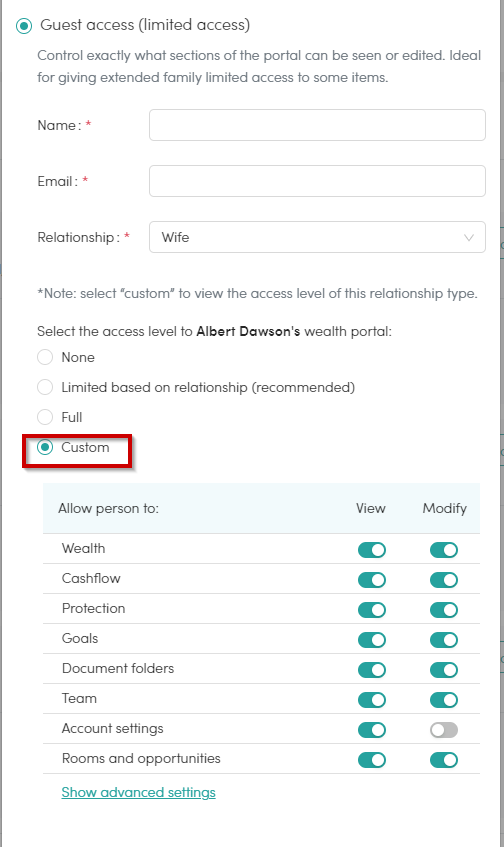The width and height of the screenshot is (504, 847).
Task: Choose Limited based on relationship option
Action: tap(45, 387)
